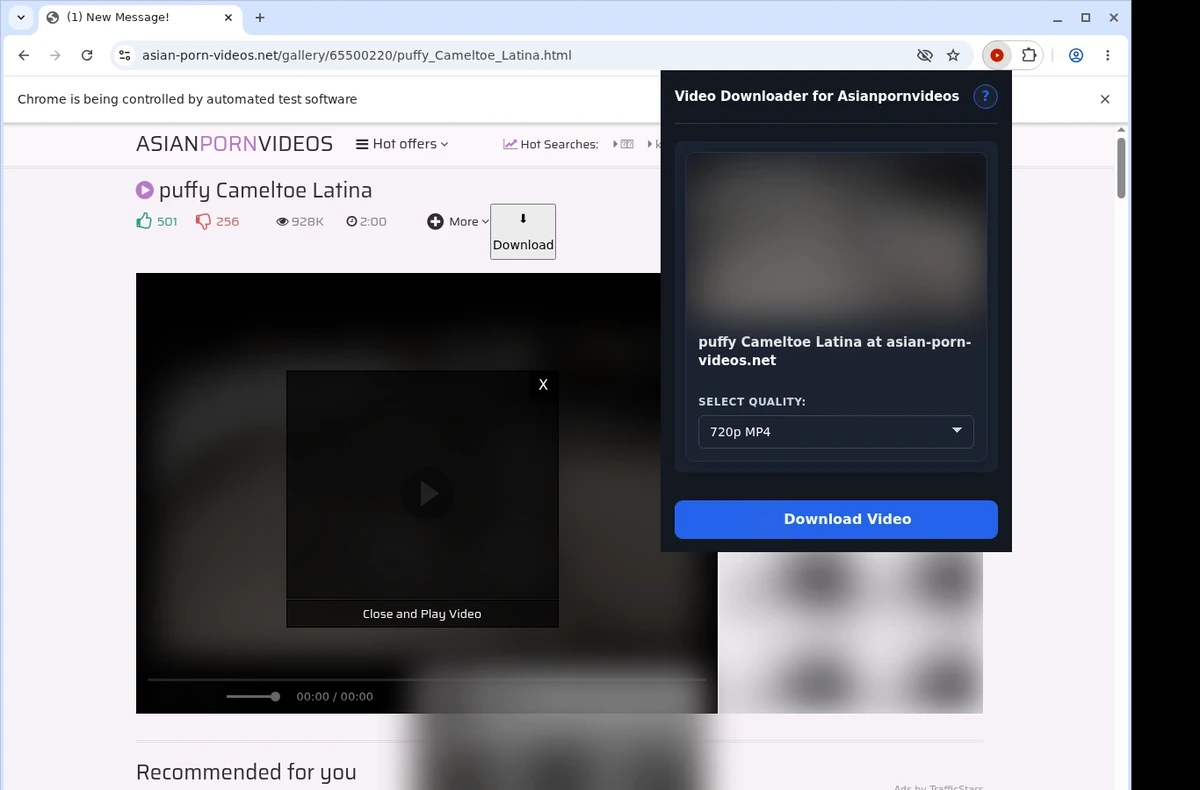
Task: Select the "(1) New Message!" tab
Action: [x=140, y=18]
